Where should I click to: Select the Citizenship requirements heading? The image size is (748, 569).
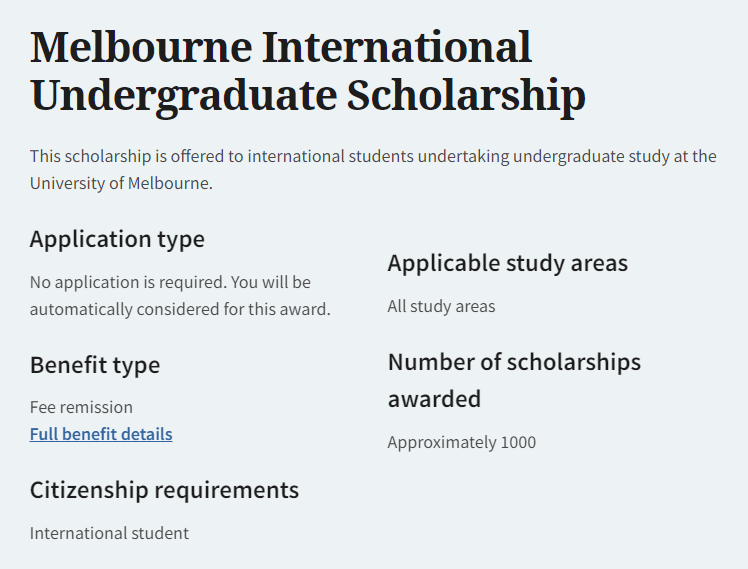pos(164,490)
